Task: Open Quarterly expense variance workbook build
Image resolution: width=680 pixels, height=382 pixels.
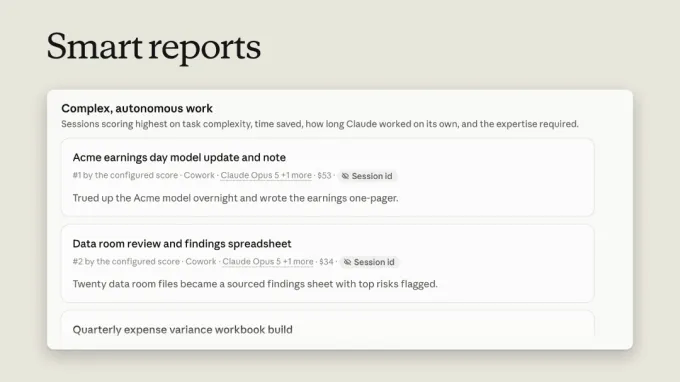Action: coord(183,330)
